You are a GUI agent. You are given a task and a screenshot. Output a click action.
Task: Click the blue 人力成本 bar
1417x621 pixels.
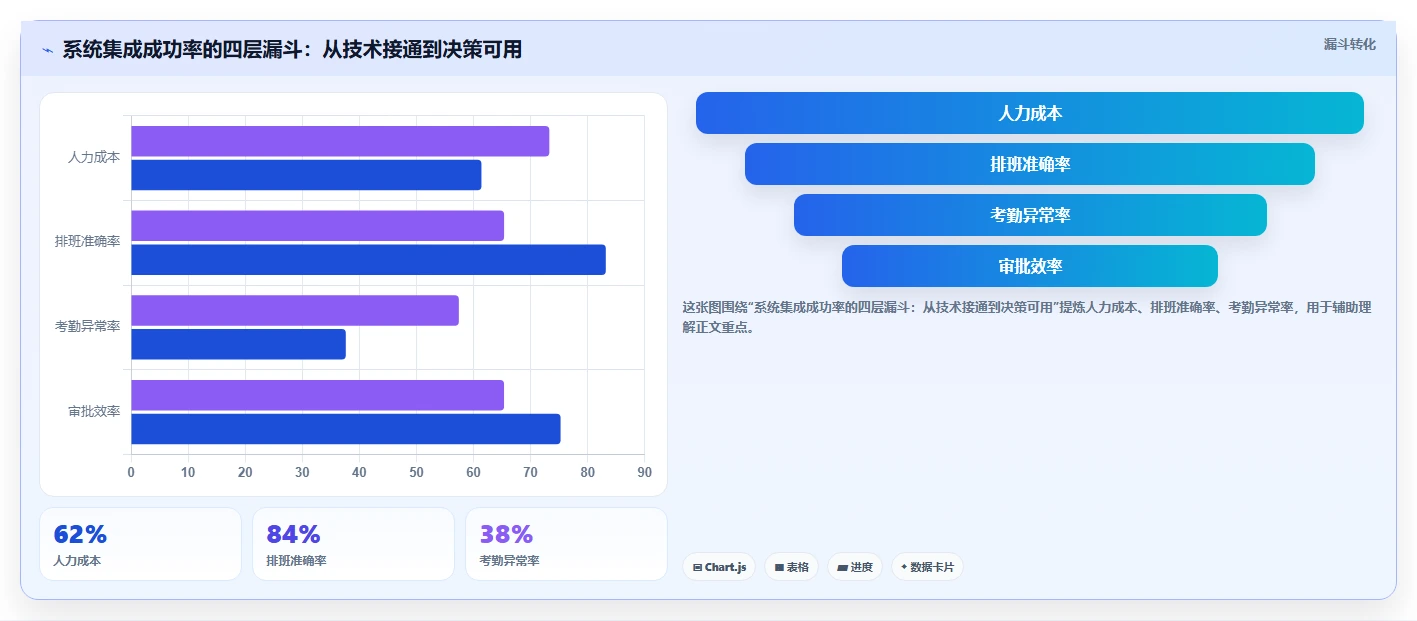(306, 175)
